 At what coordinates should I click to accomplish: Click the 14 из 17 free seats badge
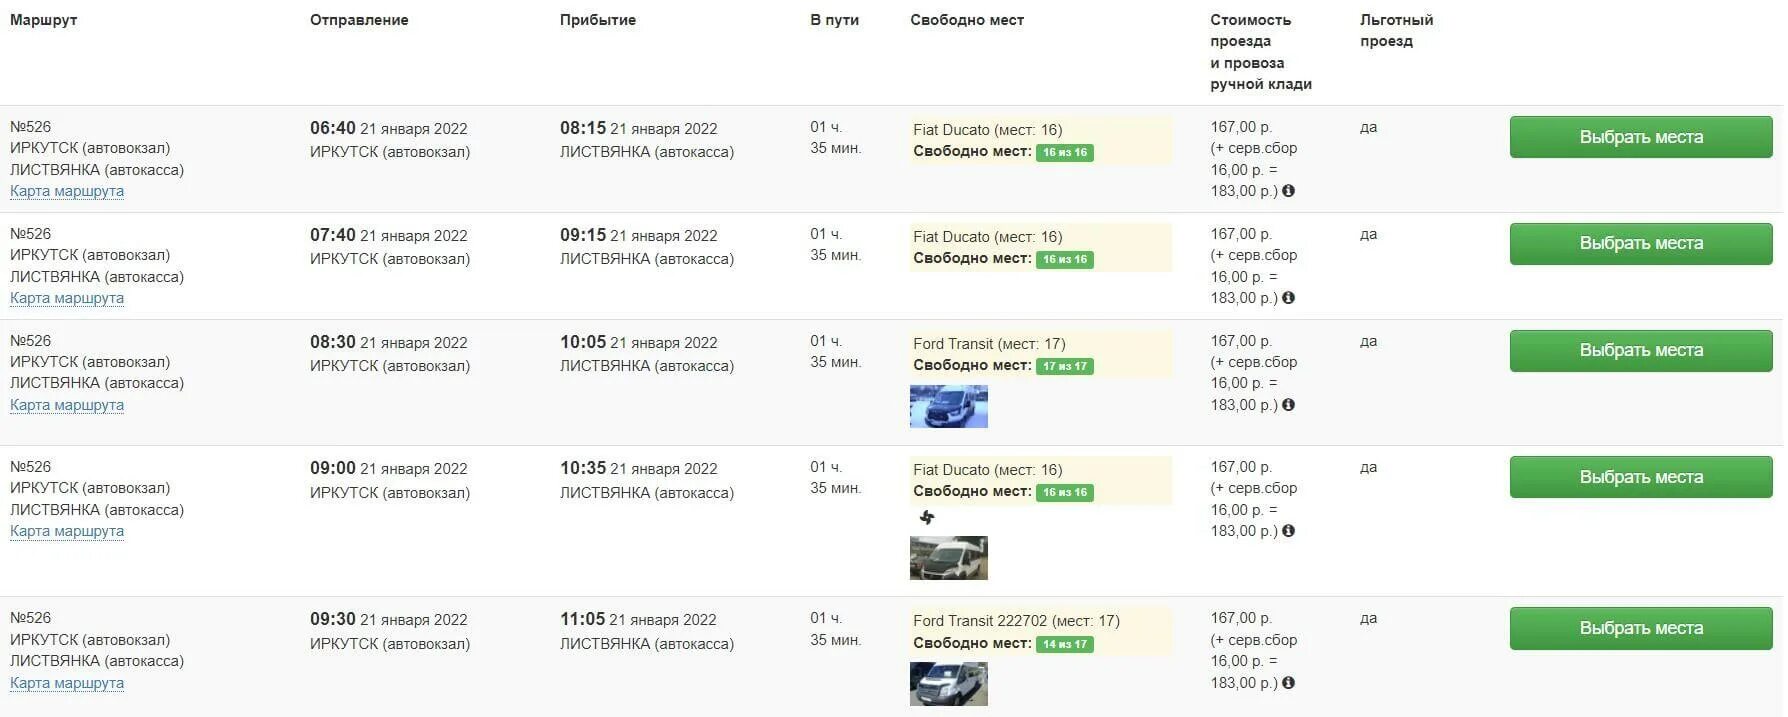click(1065, 644)
